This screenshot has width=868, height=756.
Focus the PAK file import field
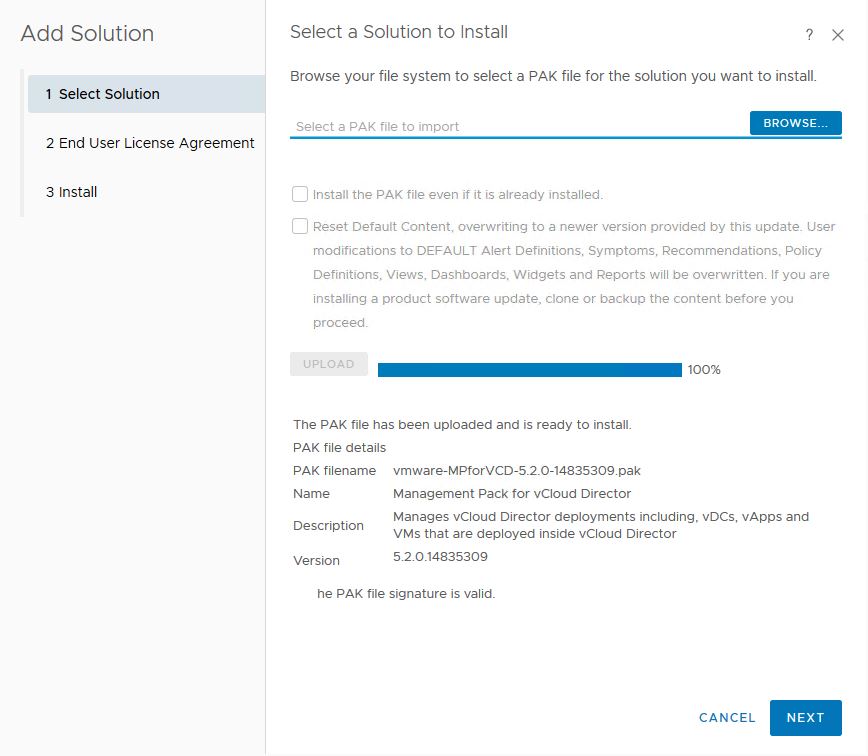click(518, 126)
